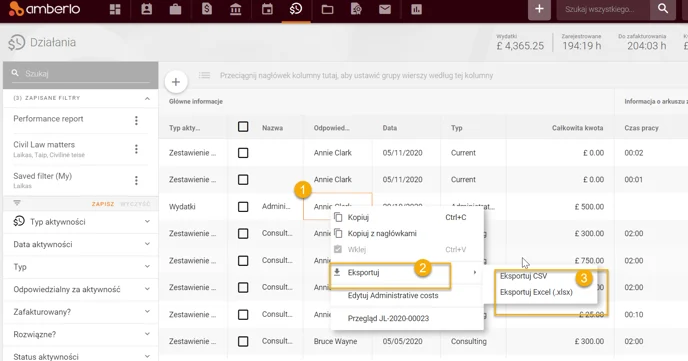Screen dimensions: 688x361
Task: Check the box in the £ 300.00 Annie row
Action: coord(243,234)
